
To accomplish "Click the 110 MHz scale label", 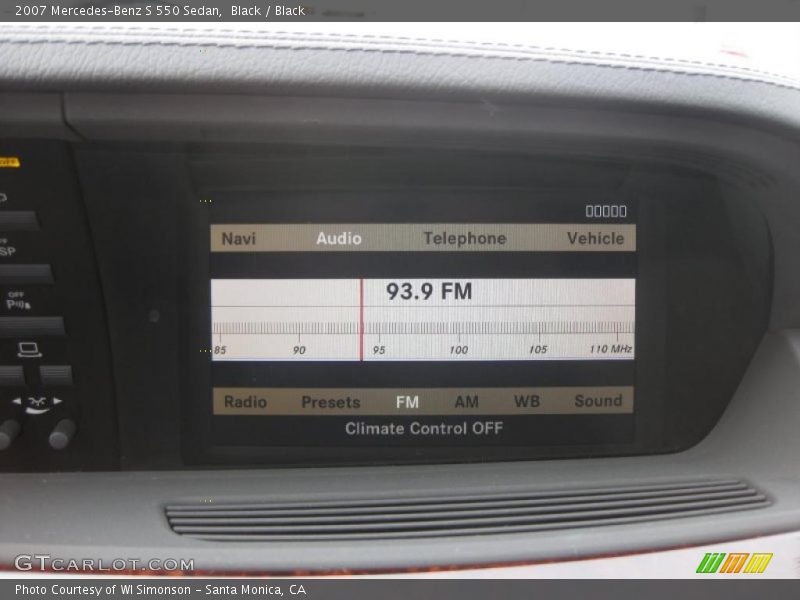I will pos(610,349).
